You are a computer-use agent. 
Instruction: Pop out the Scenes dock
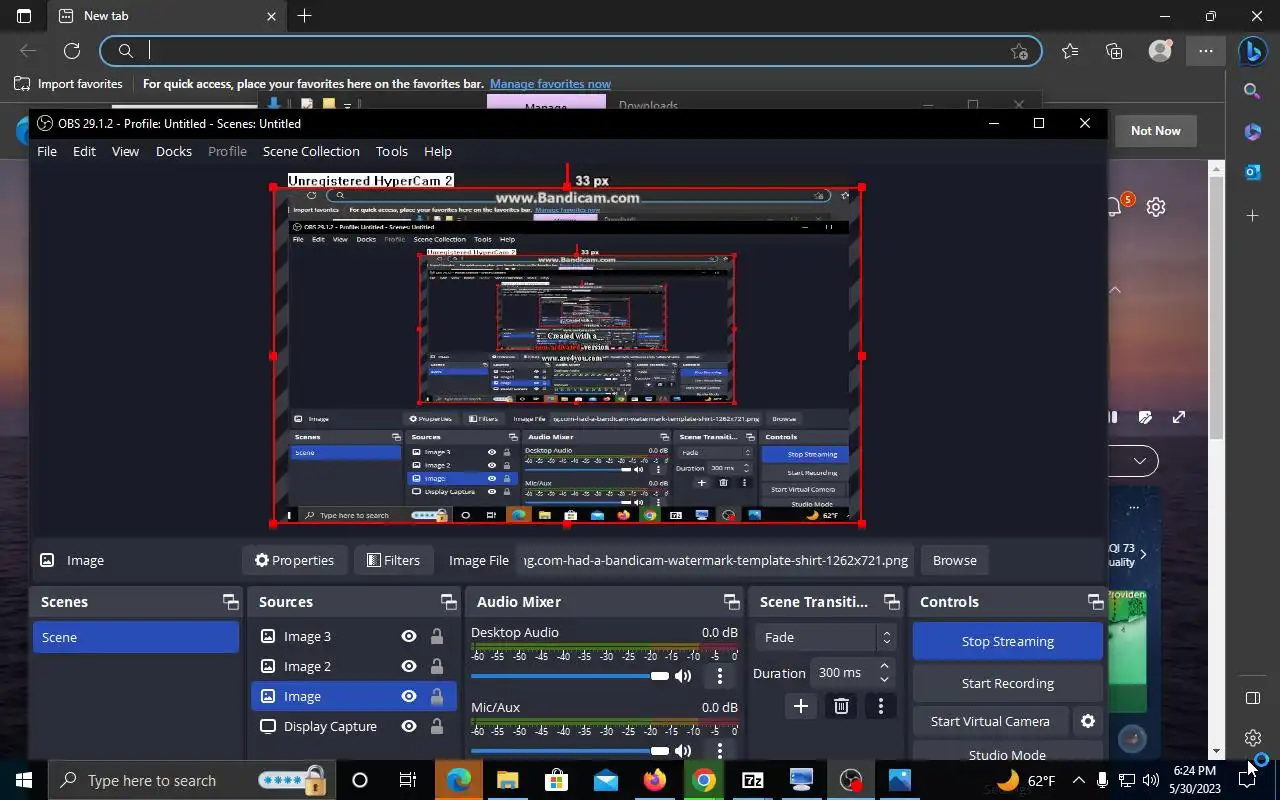pos(230,602)
